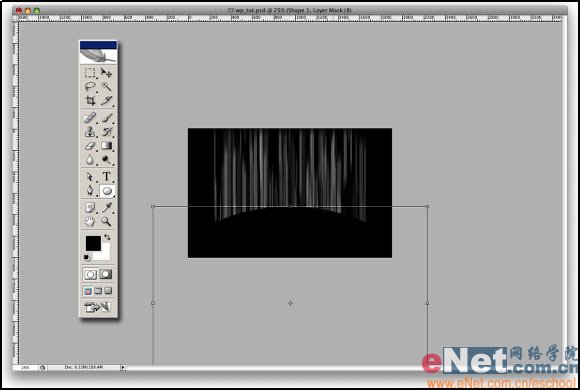Switch to Standard editing mode
The width and height of the screenshot is (580, 390).
point(90,274)
